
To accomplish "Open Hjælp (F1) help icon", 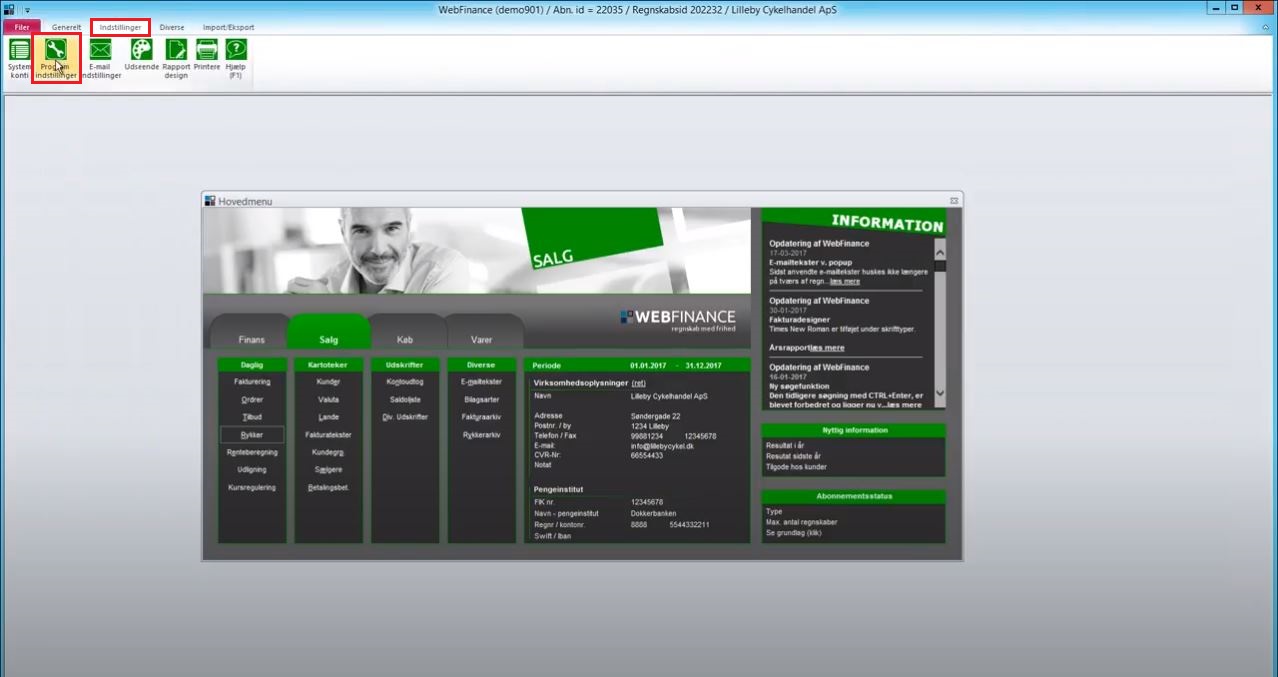I will point(236,58).
